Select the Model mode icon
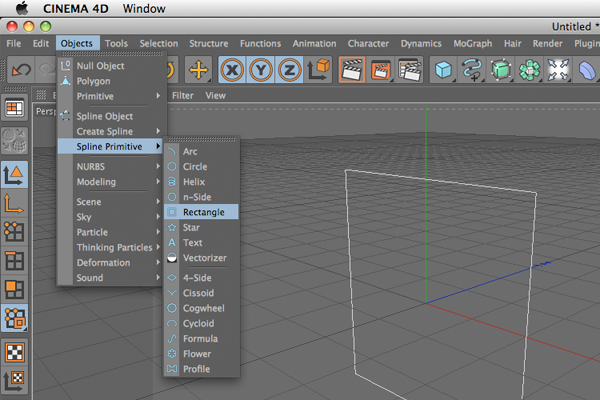 pos(15,175)
